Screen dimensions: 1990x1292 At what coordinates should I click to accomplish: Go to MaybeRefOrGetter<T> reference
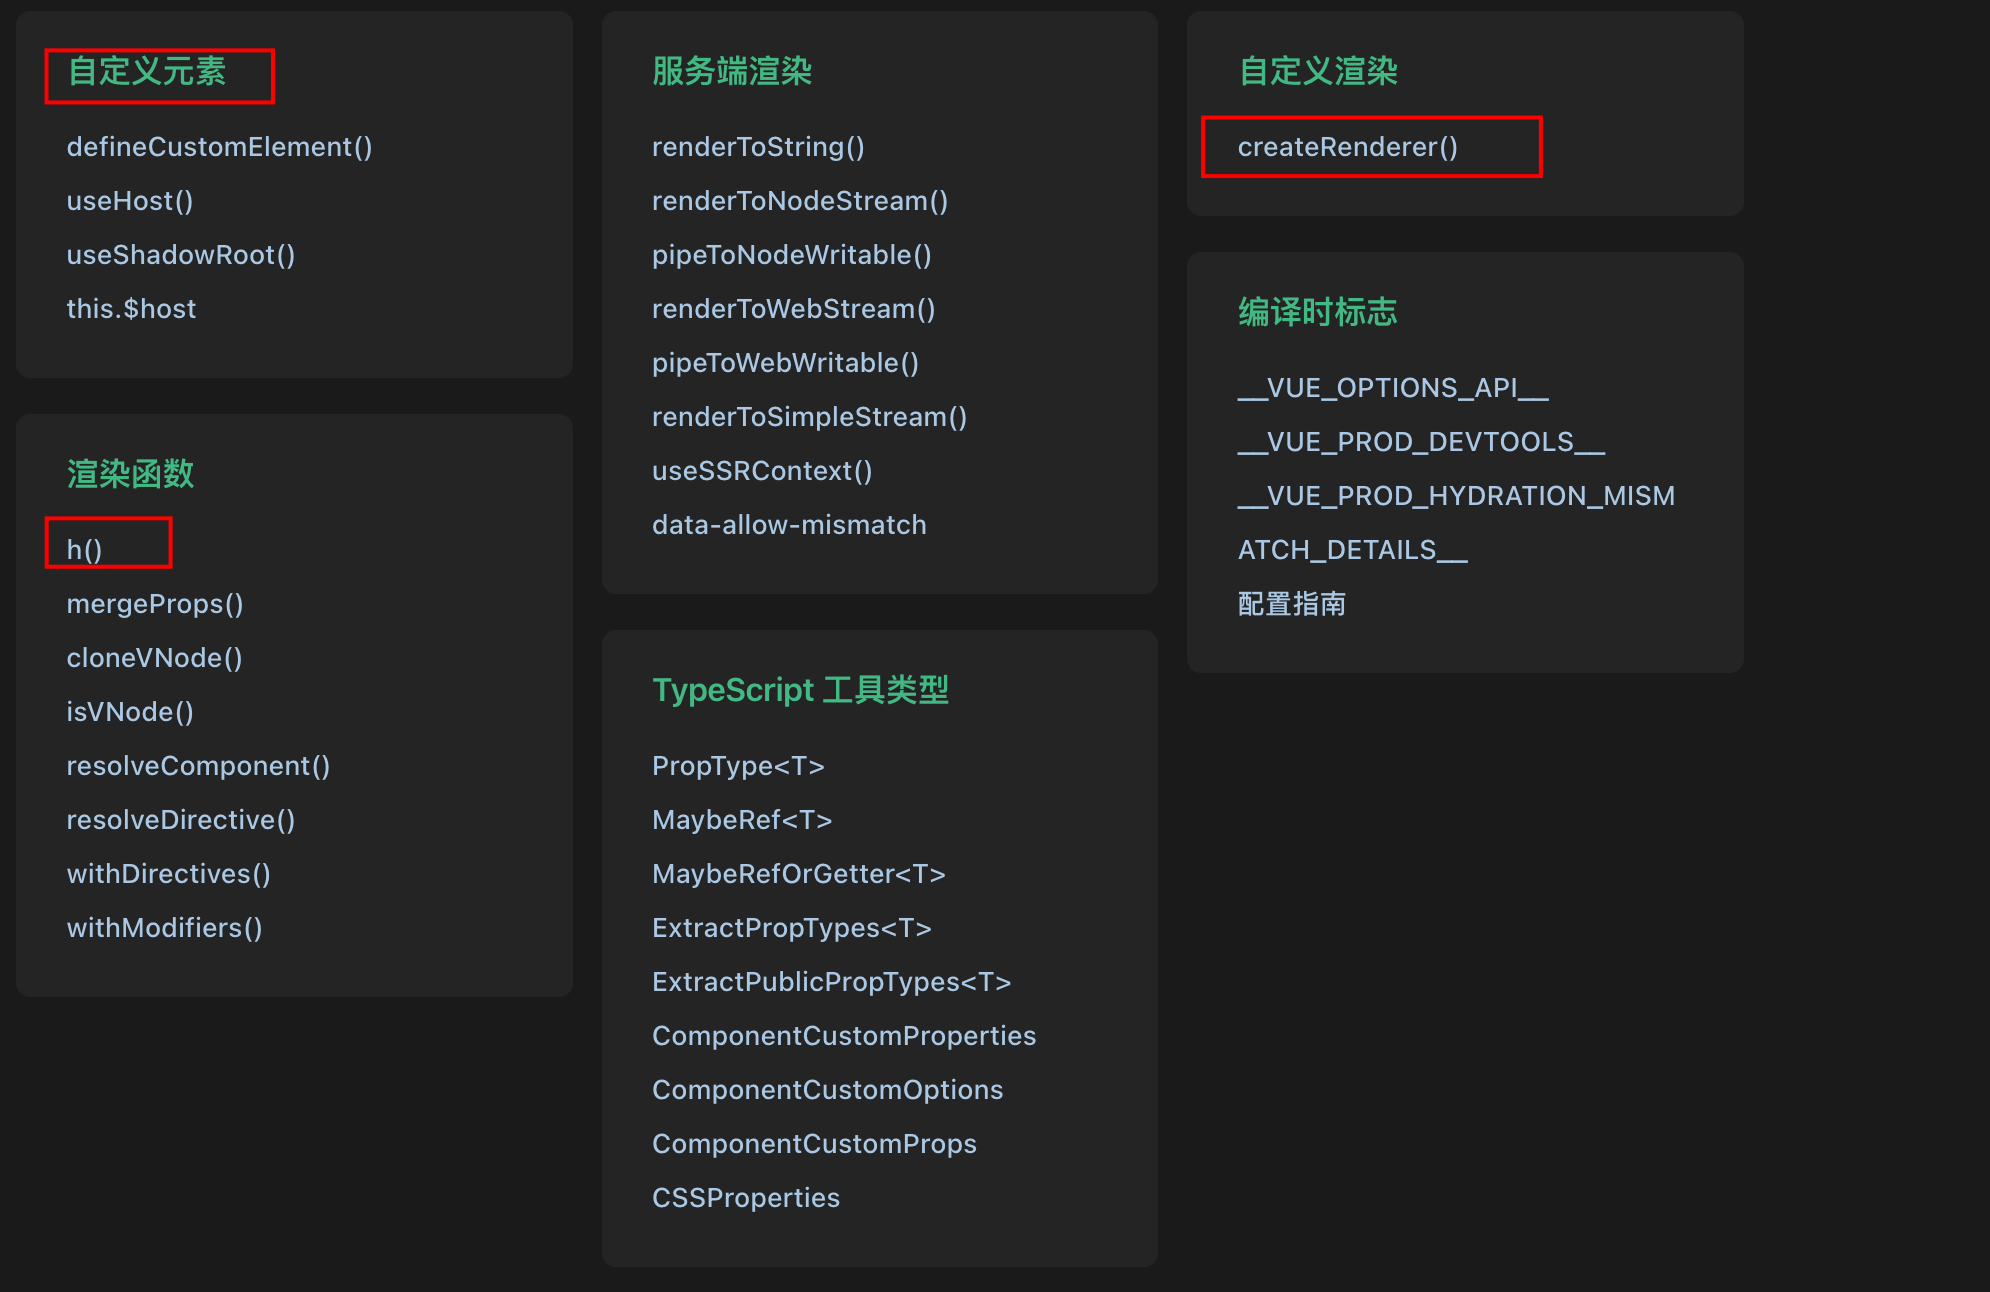click(x=799, y=874)
